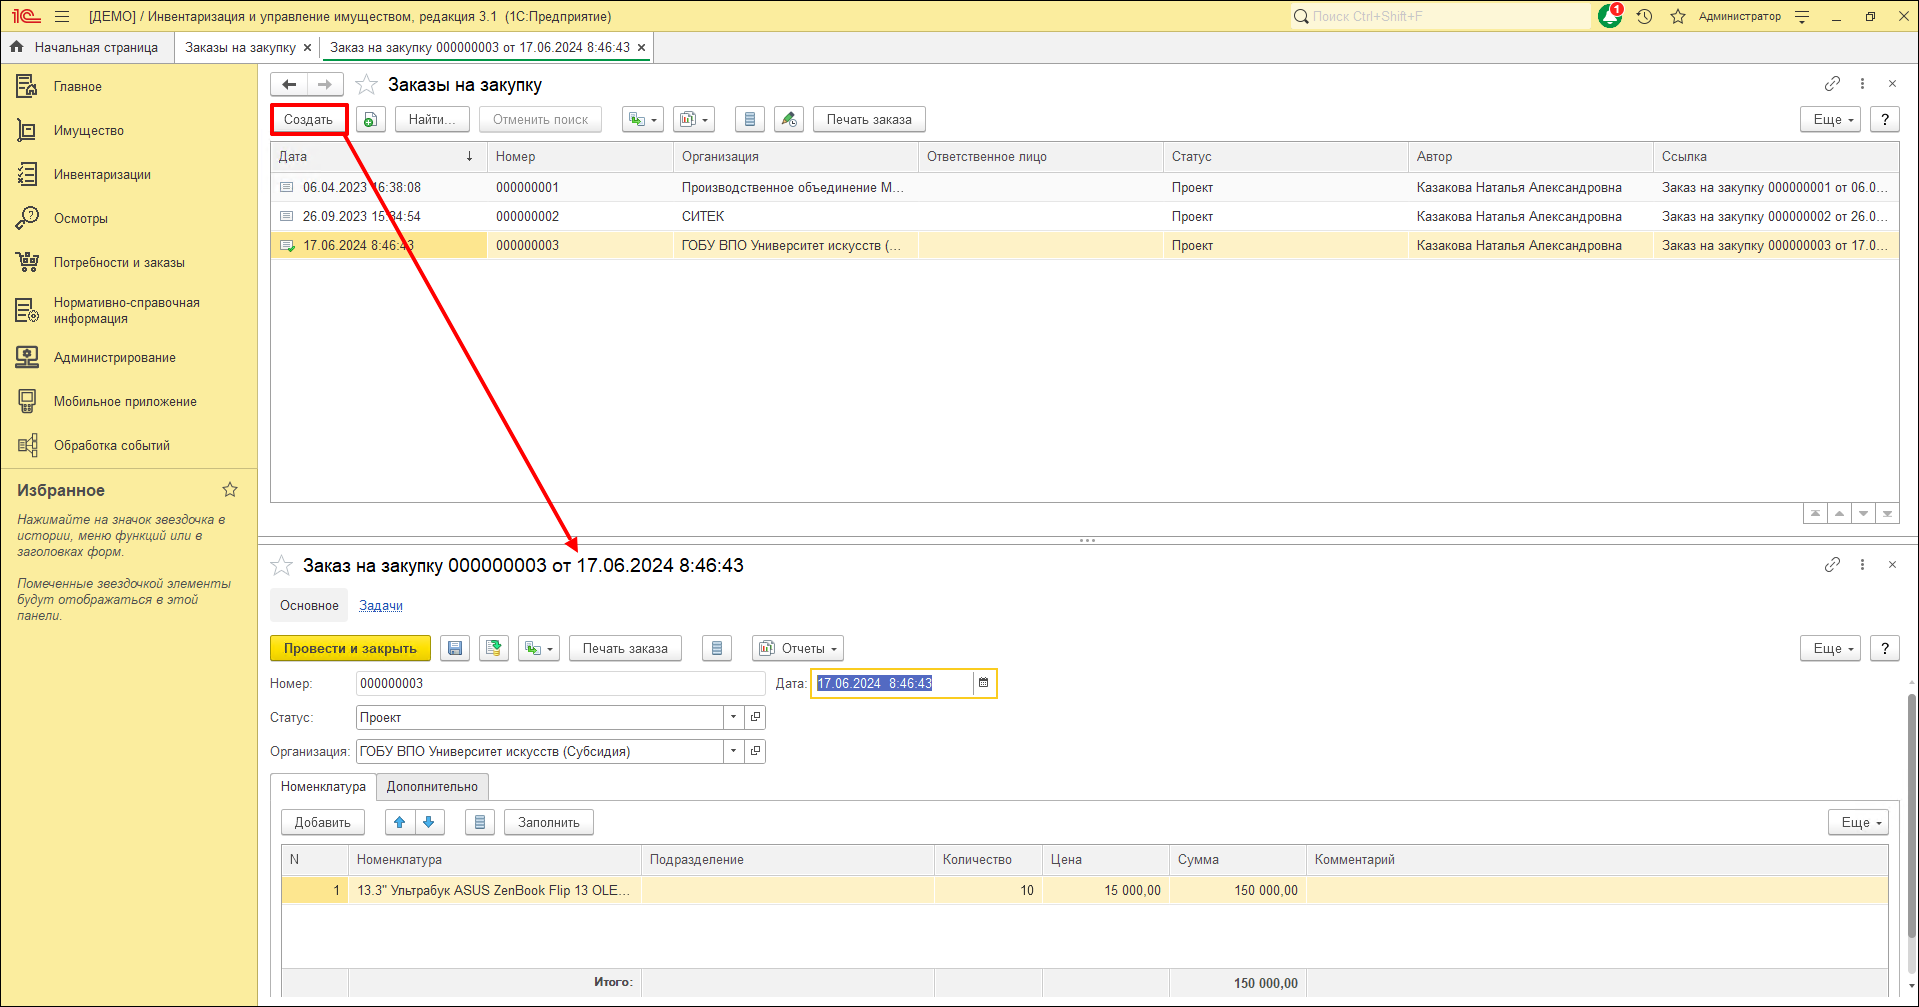The width and height of the screenshot is (1919, 1007).
Task: Open notifications bell with red badge
Action: click(x=1610, y=16)
